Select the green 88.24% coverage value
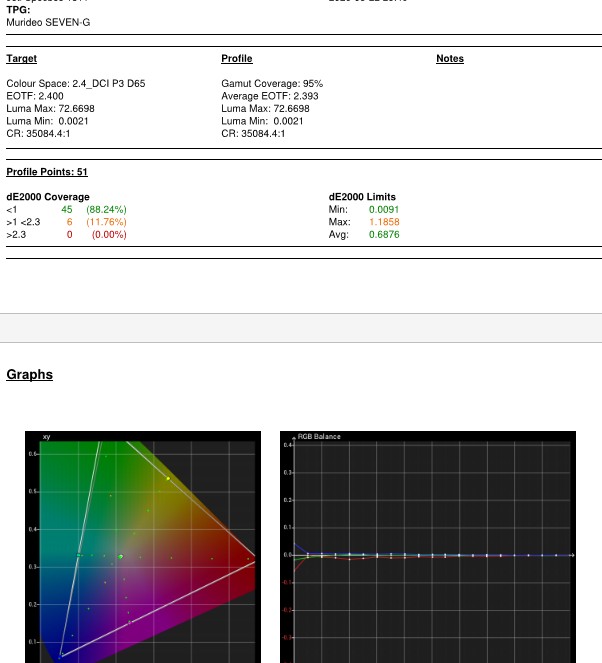This screenshot has width=602, height=663. 106,210
